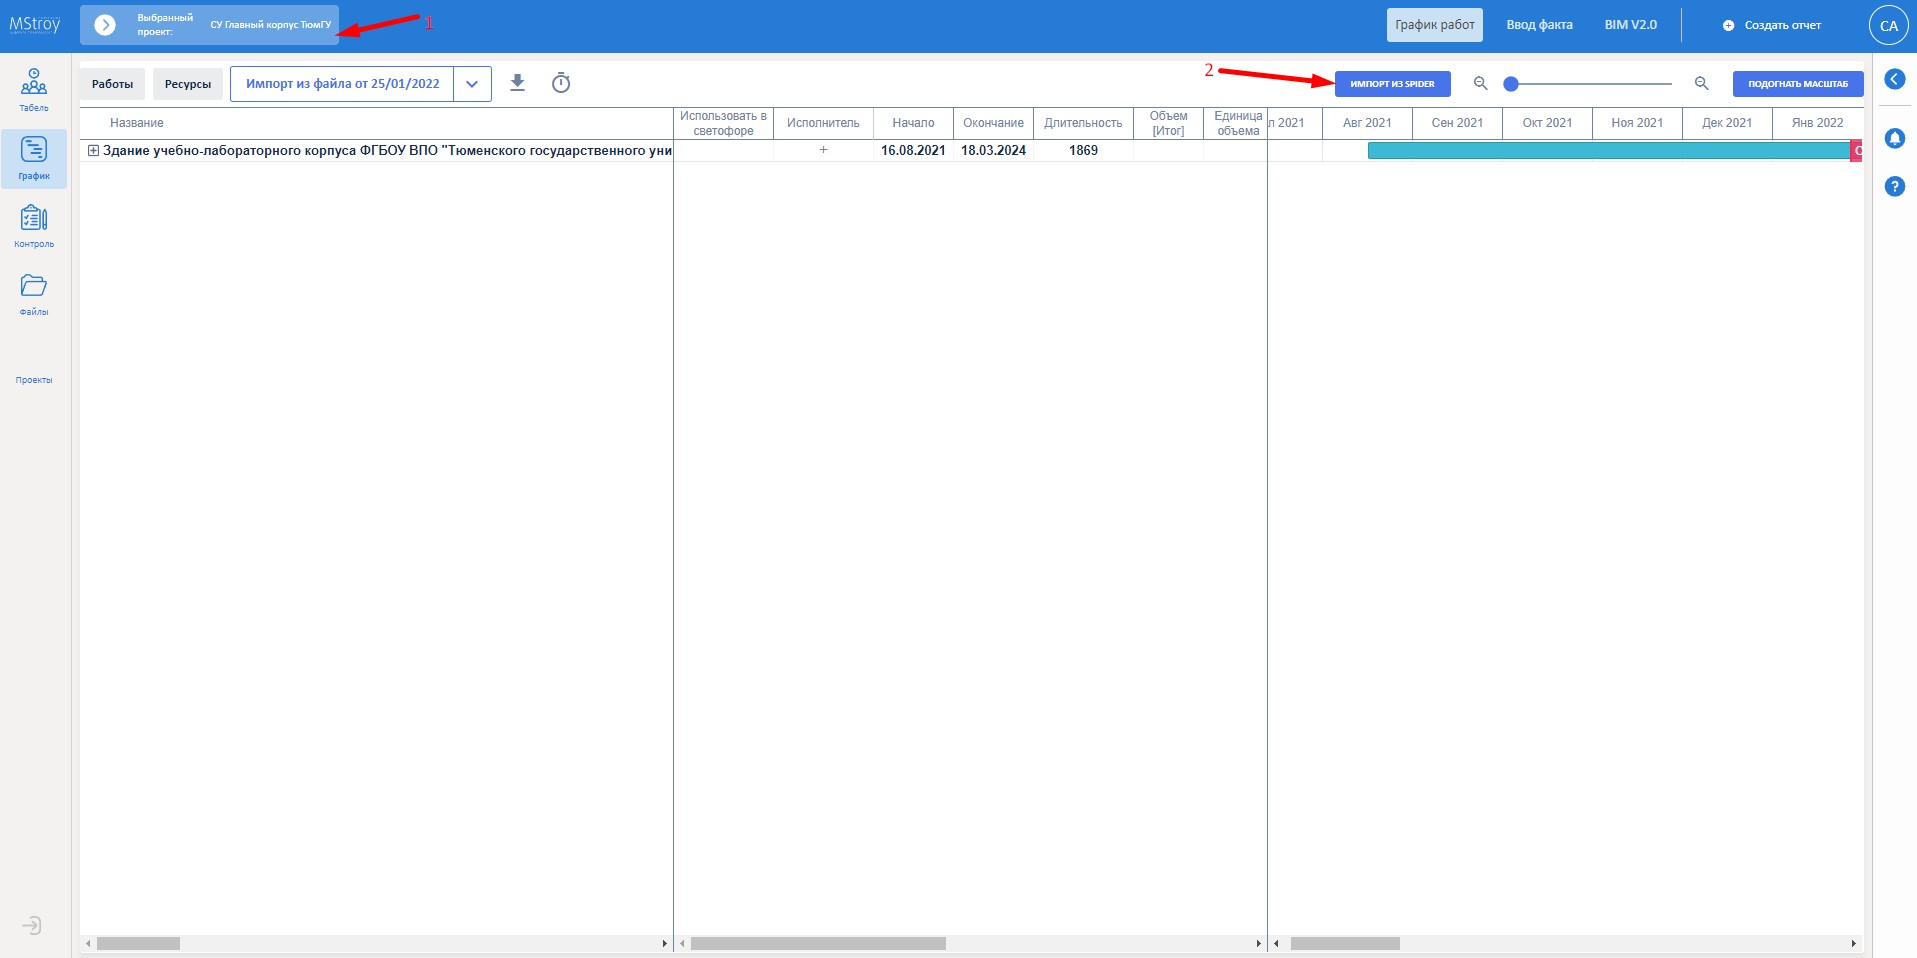Select the Сен 2021 timeline month
The image size is (1917, 958).
(1457, 123)
